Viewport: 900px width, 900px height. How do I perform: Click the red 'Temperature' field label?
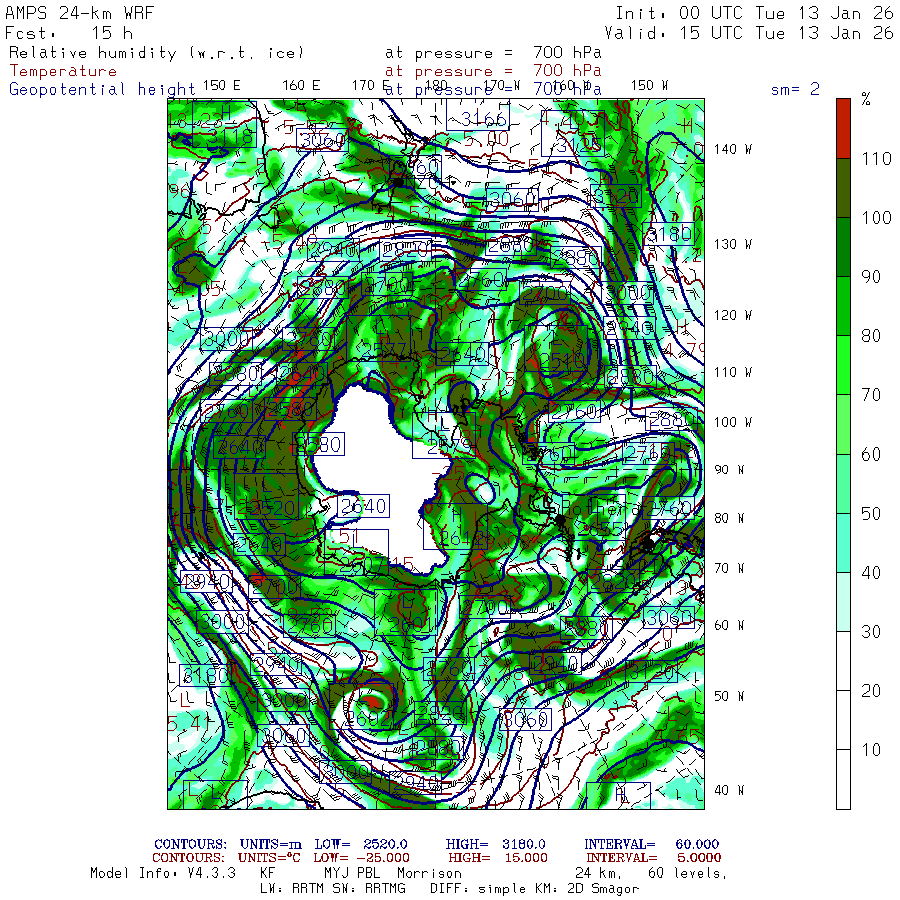tap(63, 71)
